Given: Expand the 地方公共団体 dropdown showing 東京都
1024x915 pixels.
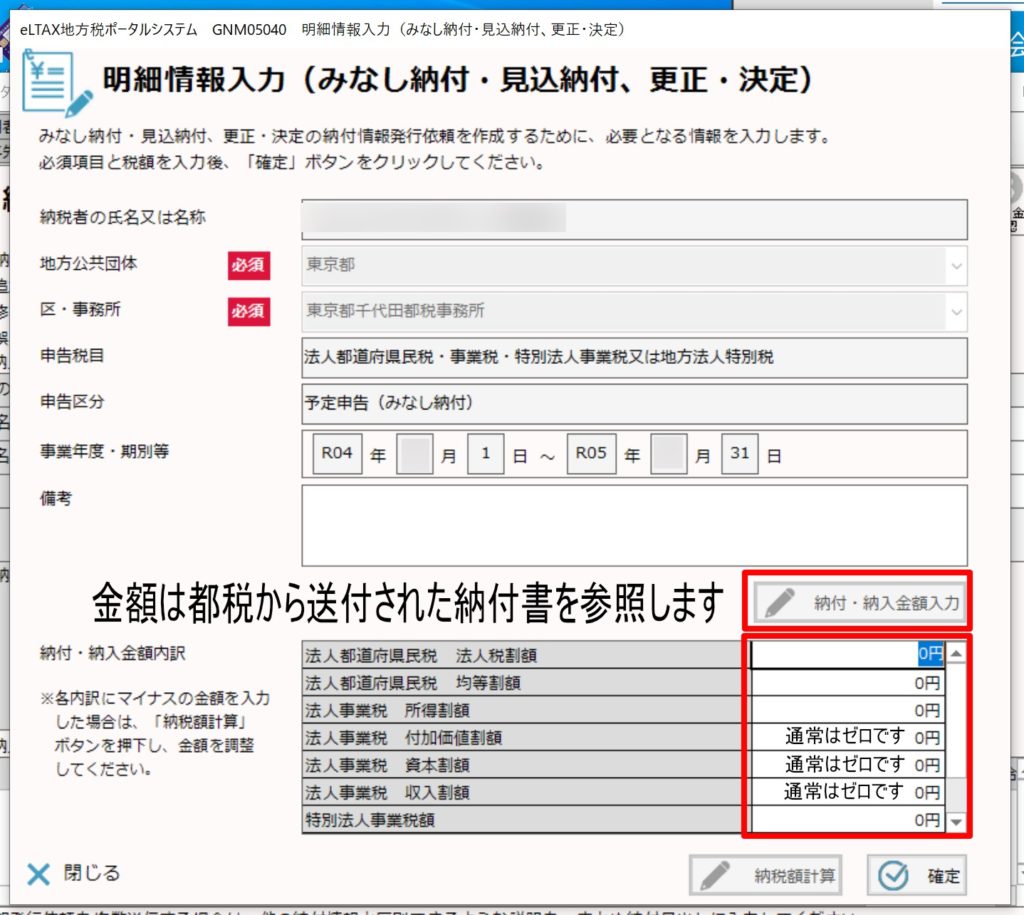Looking at the screenshot, I should pyautogui.click(x=957, y=266).
